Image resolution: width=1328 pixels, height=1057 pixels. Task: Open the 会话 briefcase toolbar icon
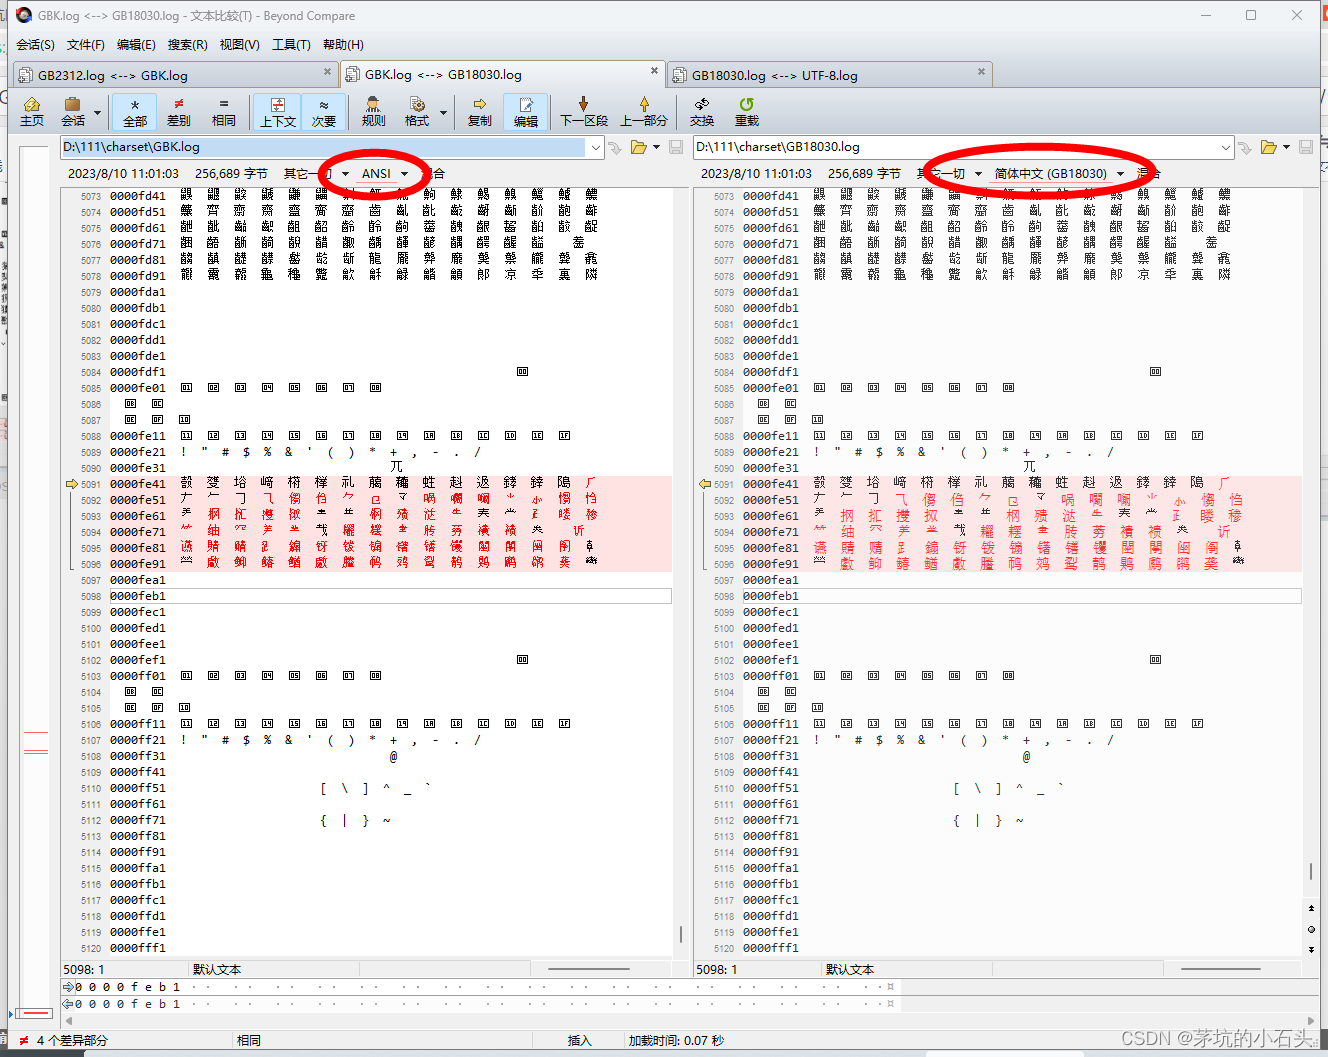tap(72, 111)
